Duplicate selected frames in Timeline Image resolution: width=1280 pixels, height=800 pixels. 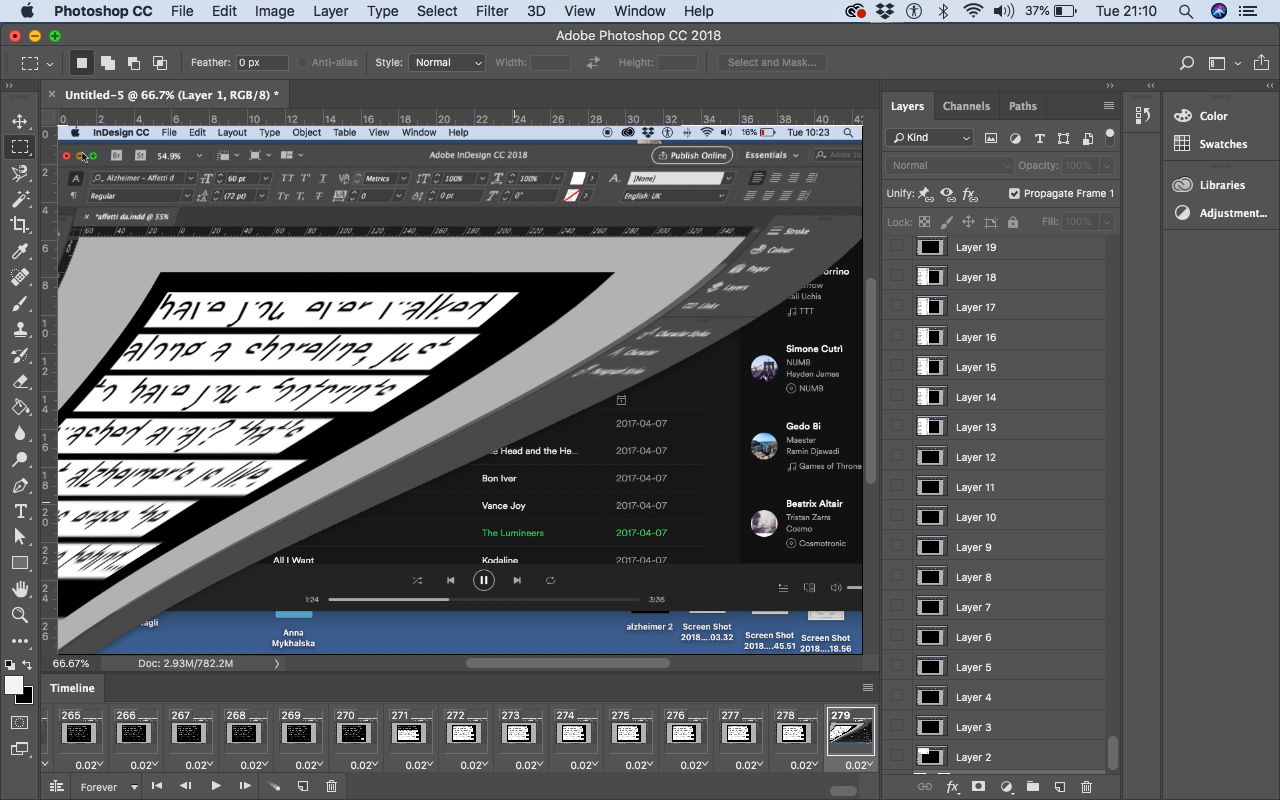coord(302,787)
